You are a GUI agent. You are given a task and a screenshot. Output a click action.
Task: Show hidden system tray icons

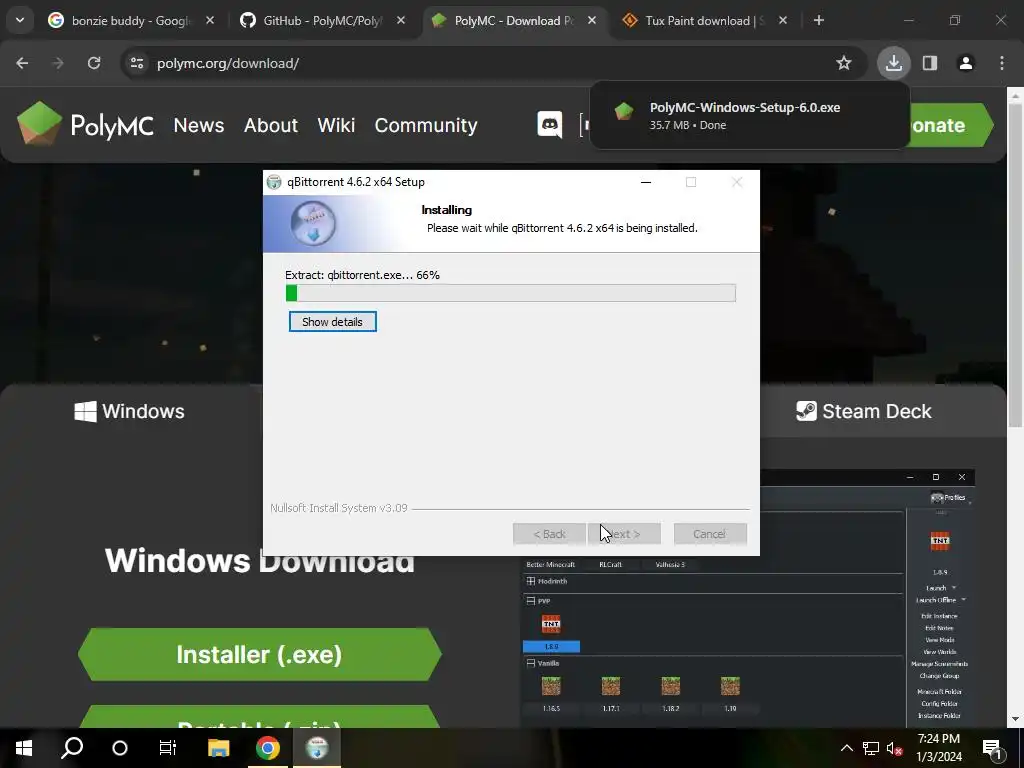pyautogui.click(x=846, y=748)
